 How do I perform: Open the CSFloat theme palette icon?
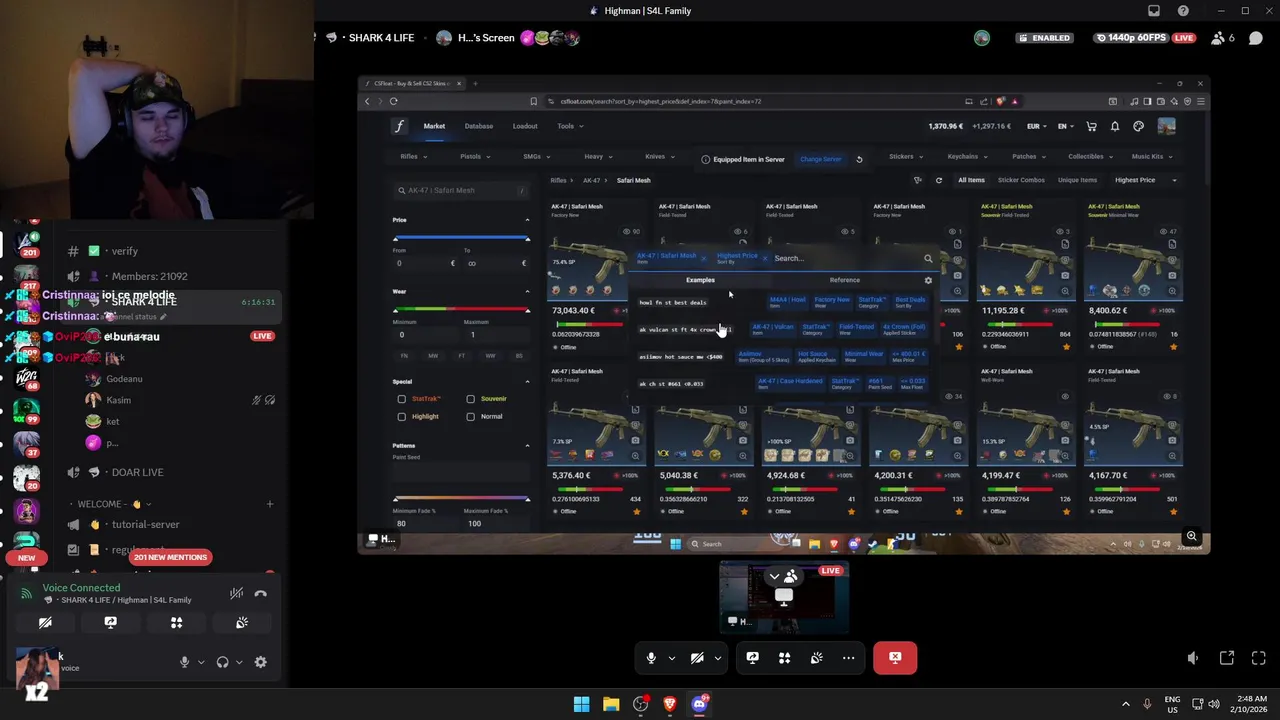pyautogui.click(x=1138, y=126)
